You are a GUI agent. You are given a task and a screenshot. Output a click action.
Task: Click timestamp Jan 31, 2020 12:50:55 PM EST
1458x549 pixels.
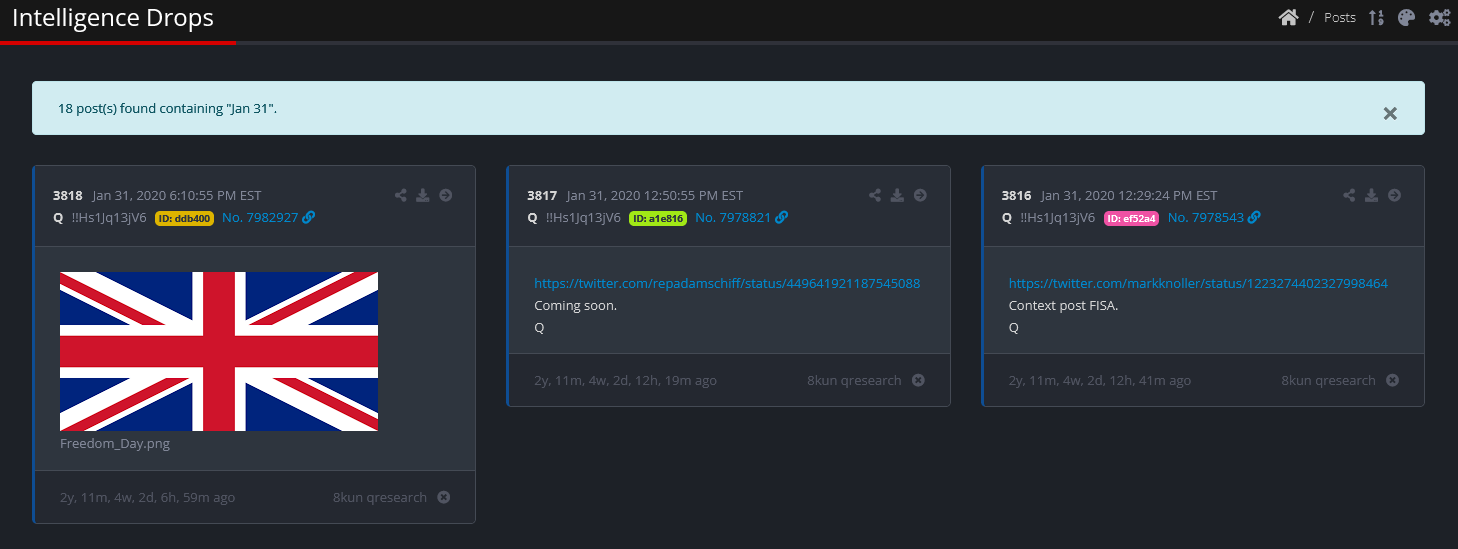coord(655,196)
